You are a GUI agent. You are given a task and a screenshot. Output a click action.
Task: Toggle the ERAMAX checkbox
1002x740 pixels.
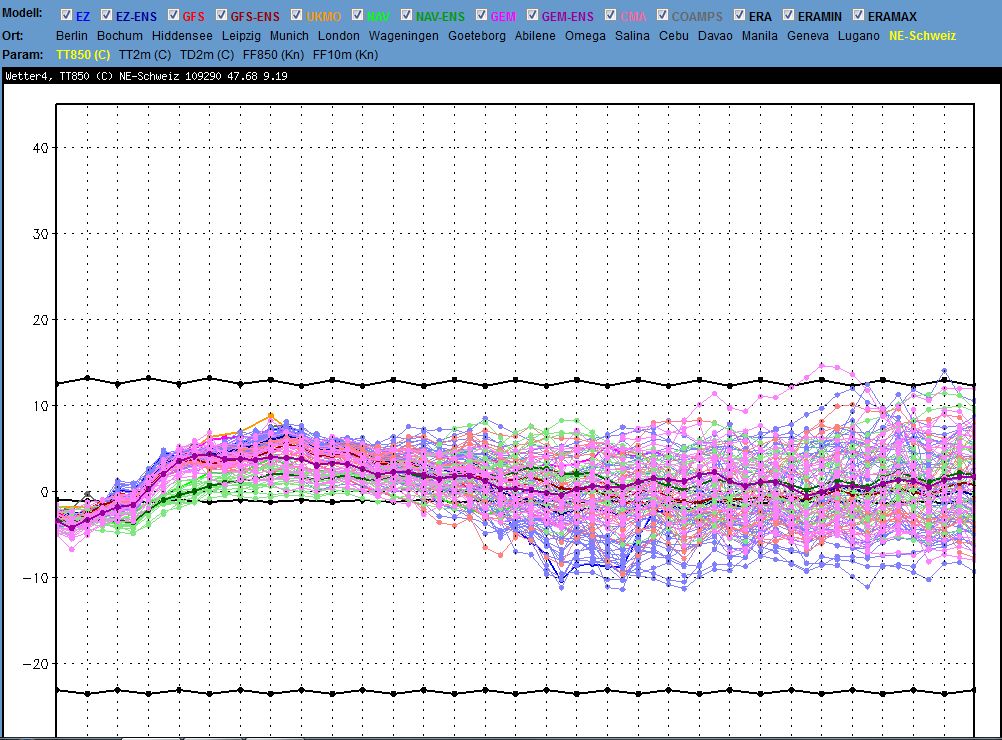click(x=858, y=16)
